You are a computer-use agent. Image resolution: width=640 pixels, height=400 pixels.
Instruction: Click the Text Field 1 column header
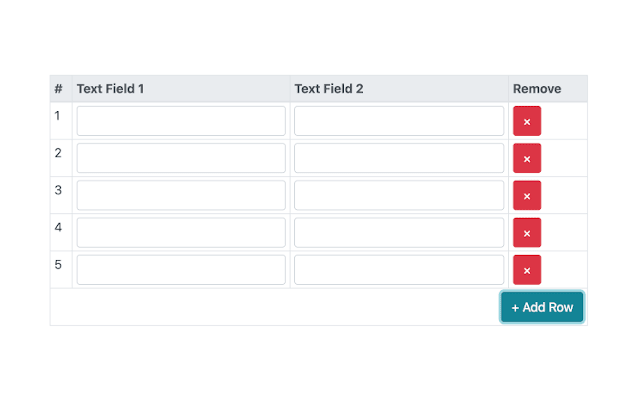[x=111, y=89]
